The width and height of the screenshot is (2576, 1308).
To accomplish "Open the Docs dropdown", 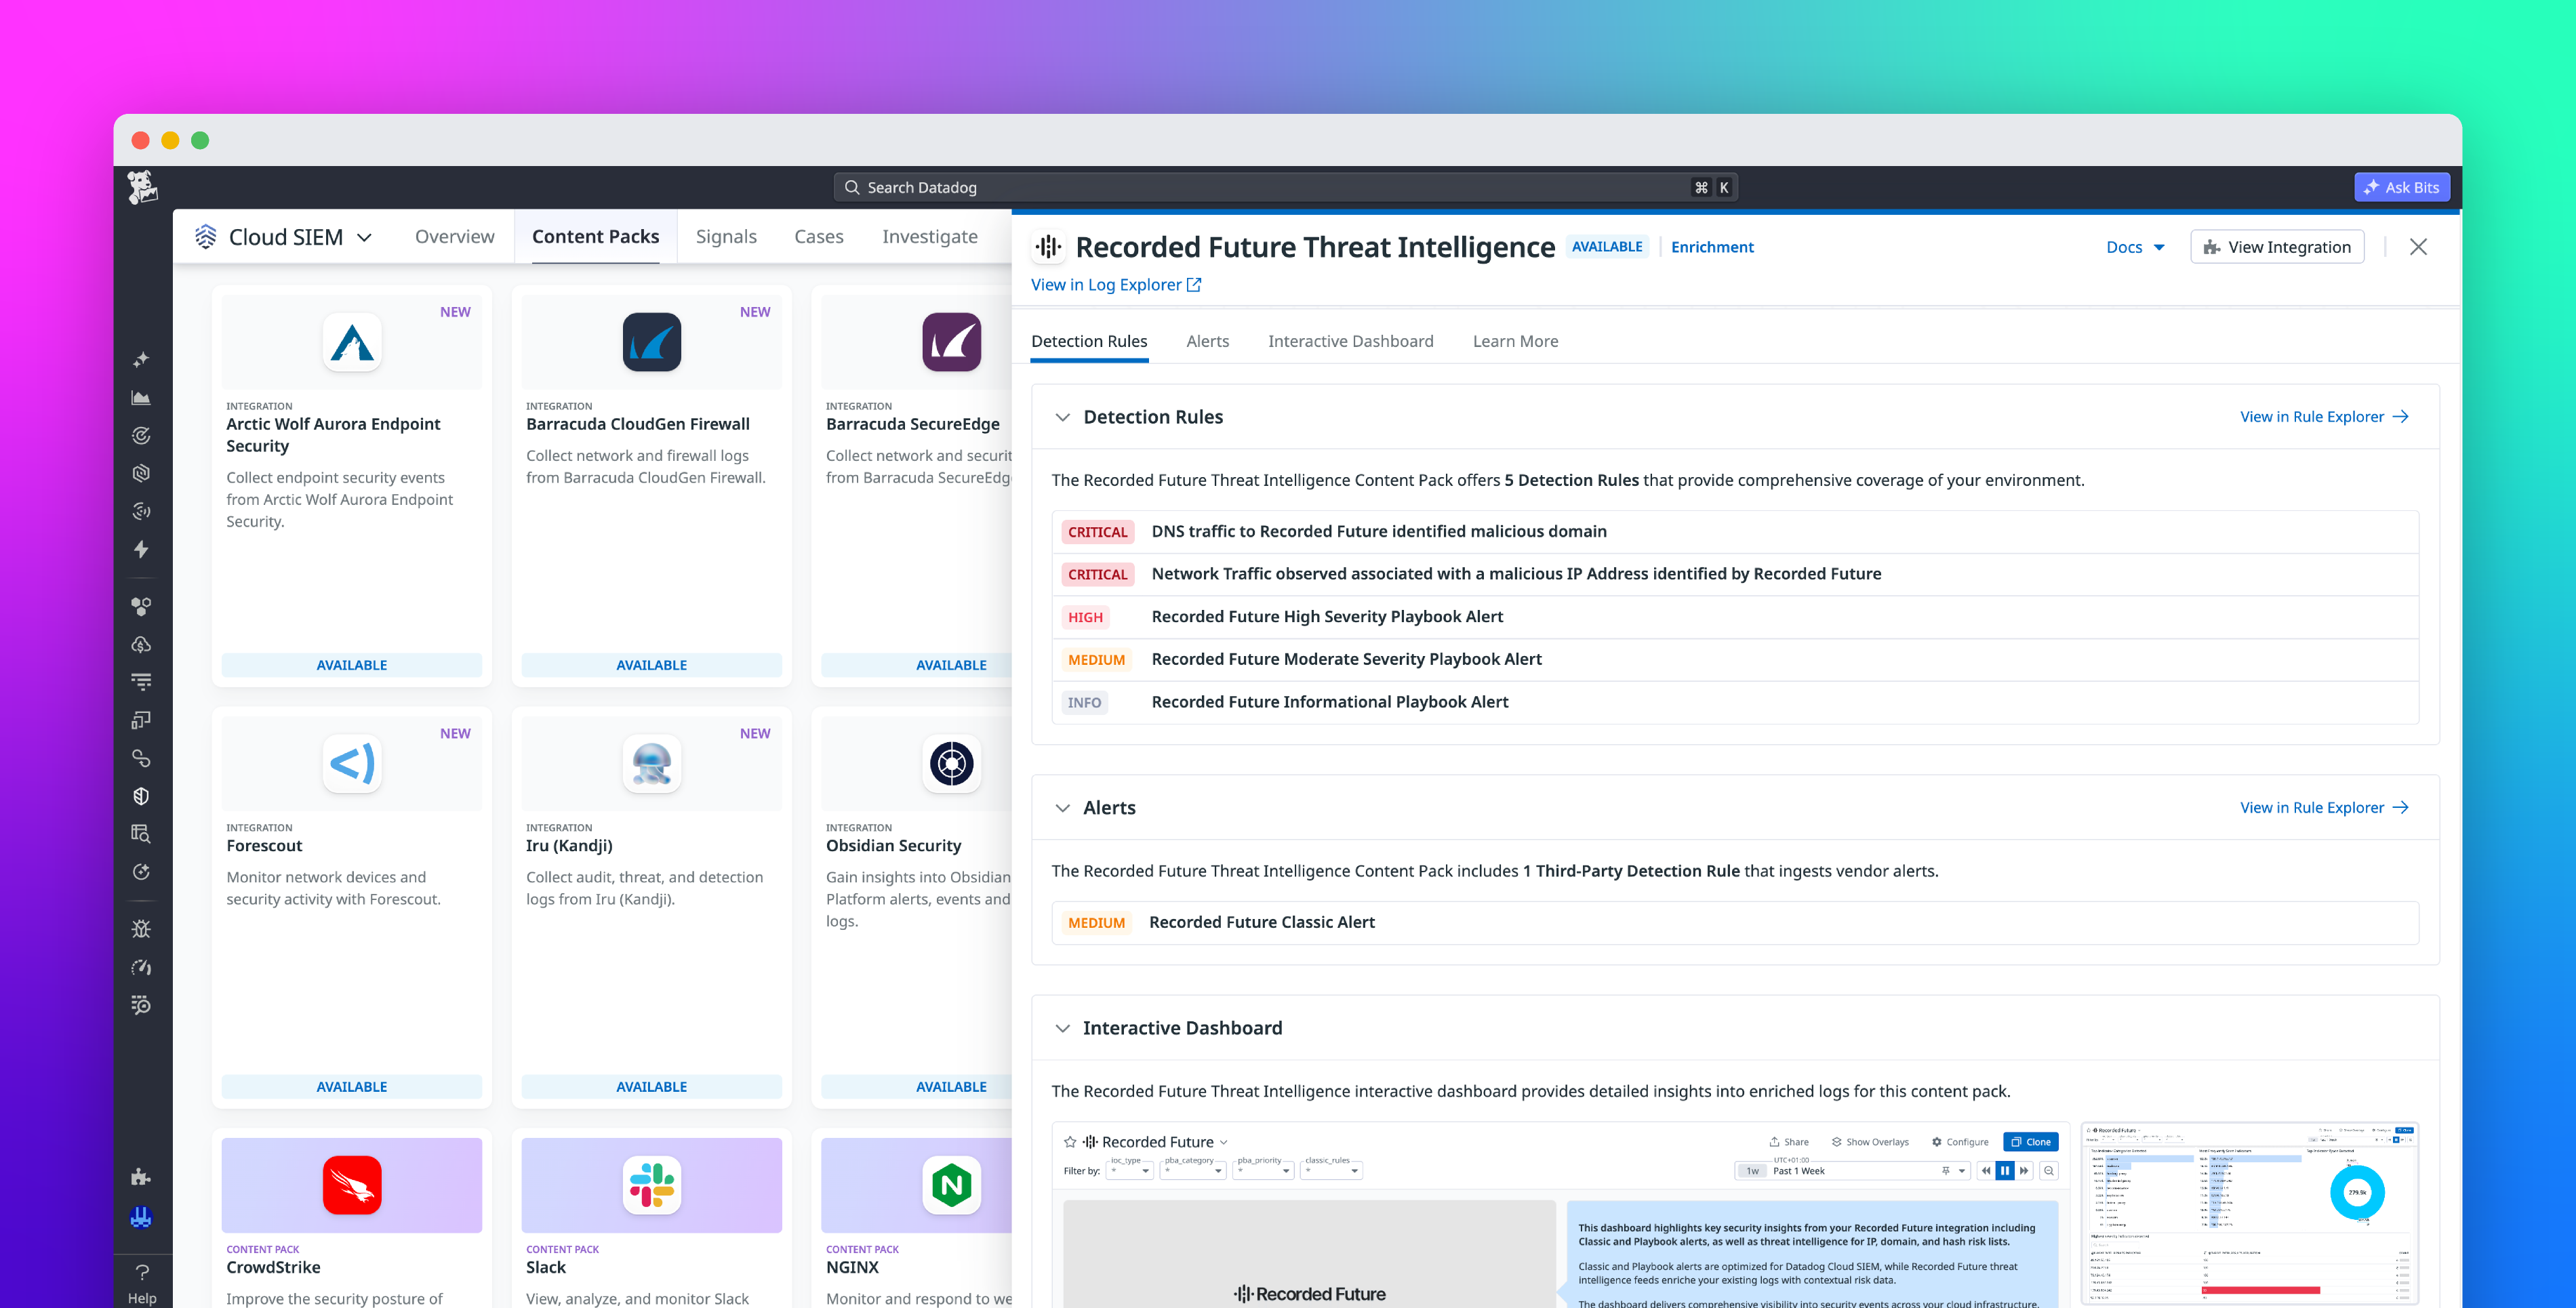I will [x=2135, y=247].
